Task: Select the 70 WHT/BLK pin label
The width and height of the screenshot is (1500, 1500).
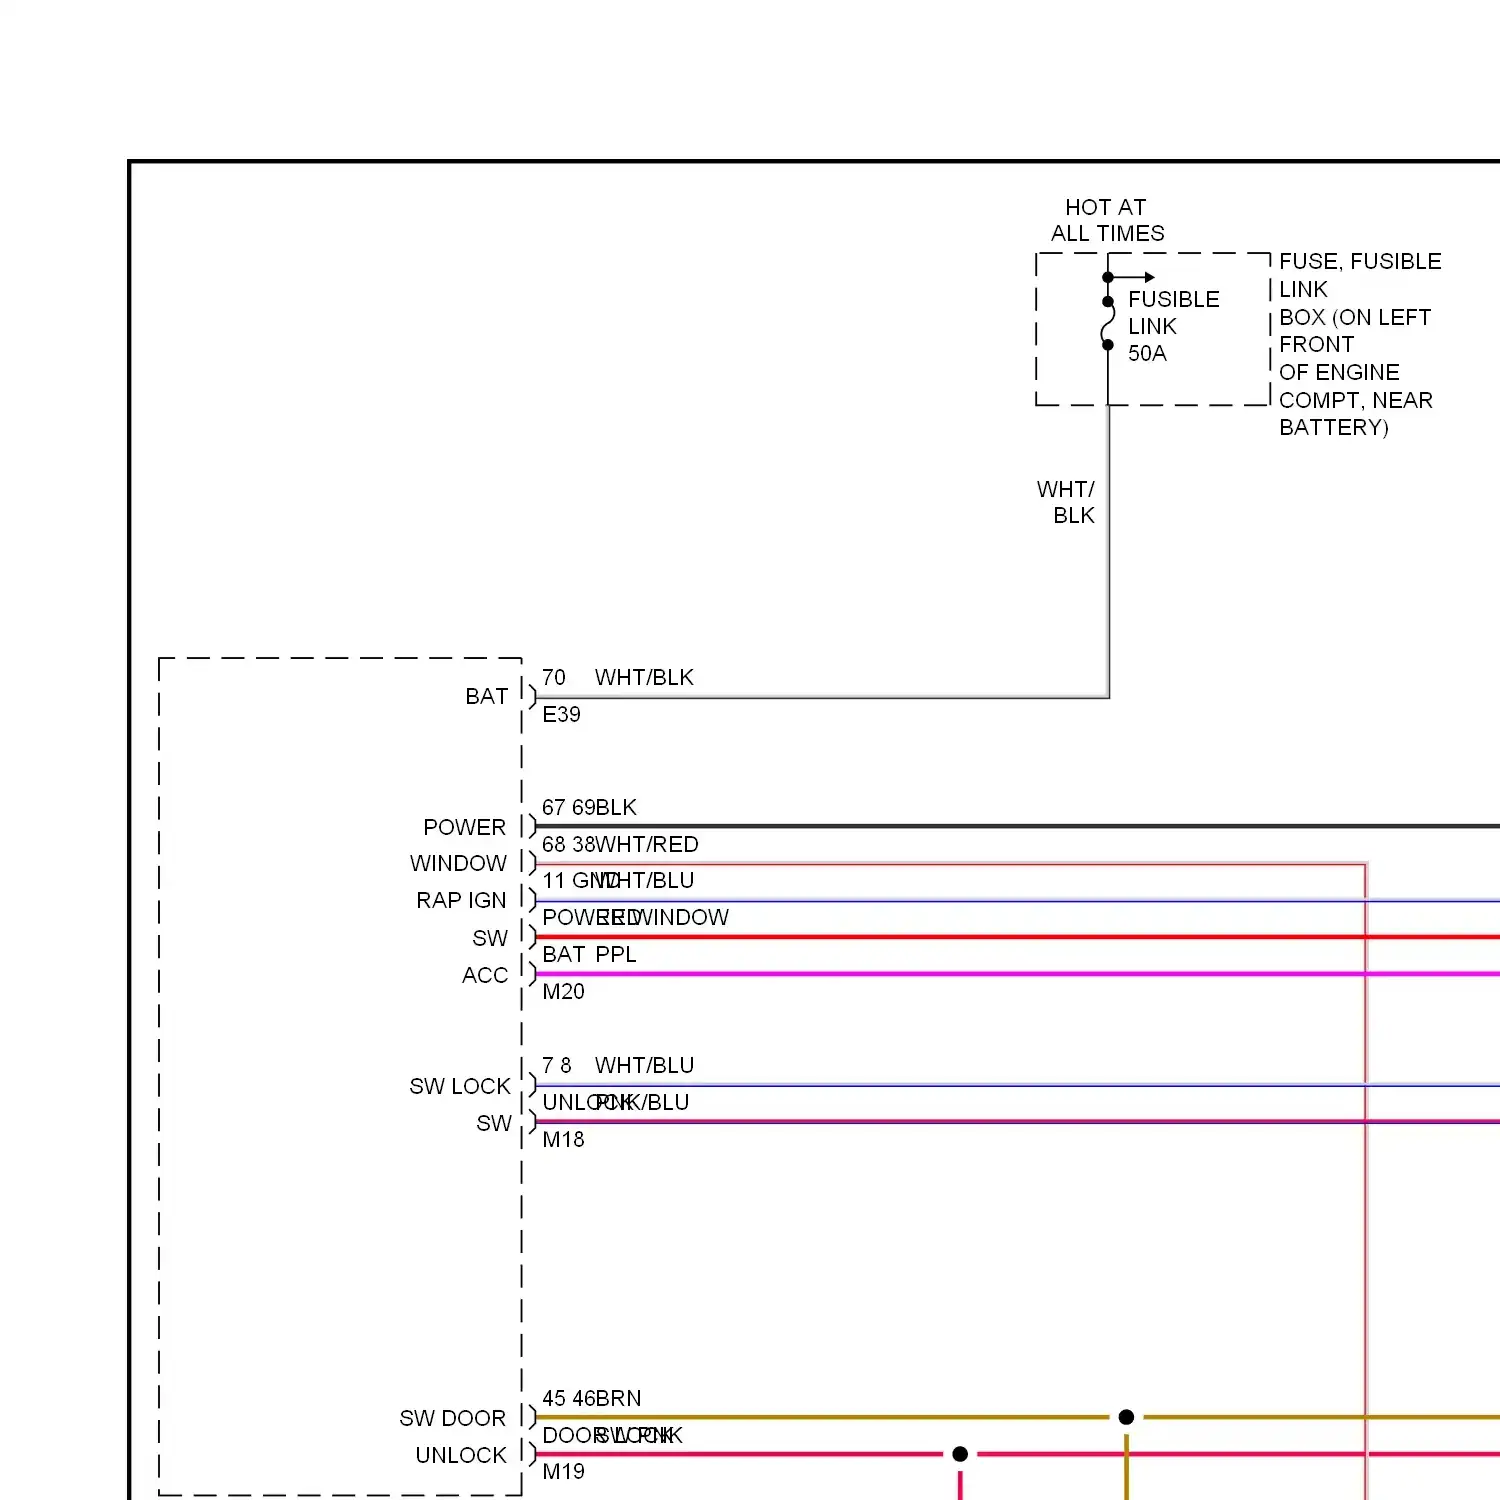Action: click(617, 677)
